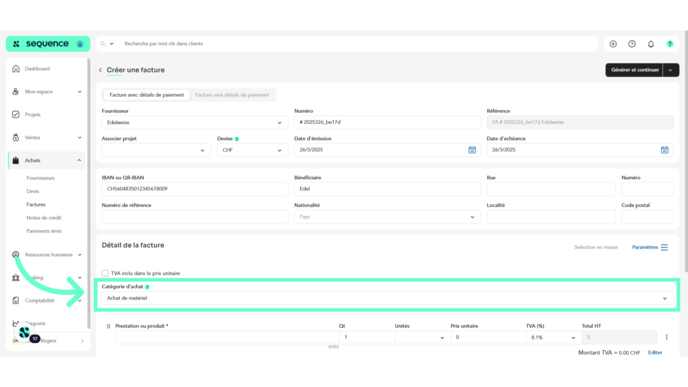The height and width of the screenshot is (387, 688).
Task: Click the Éditer link next to Montant TVA
Action: 655,353
